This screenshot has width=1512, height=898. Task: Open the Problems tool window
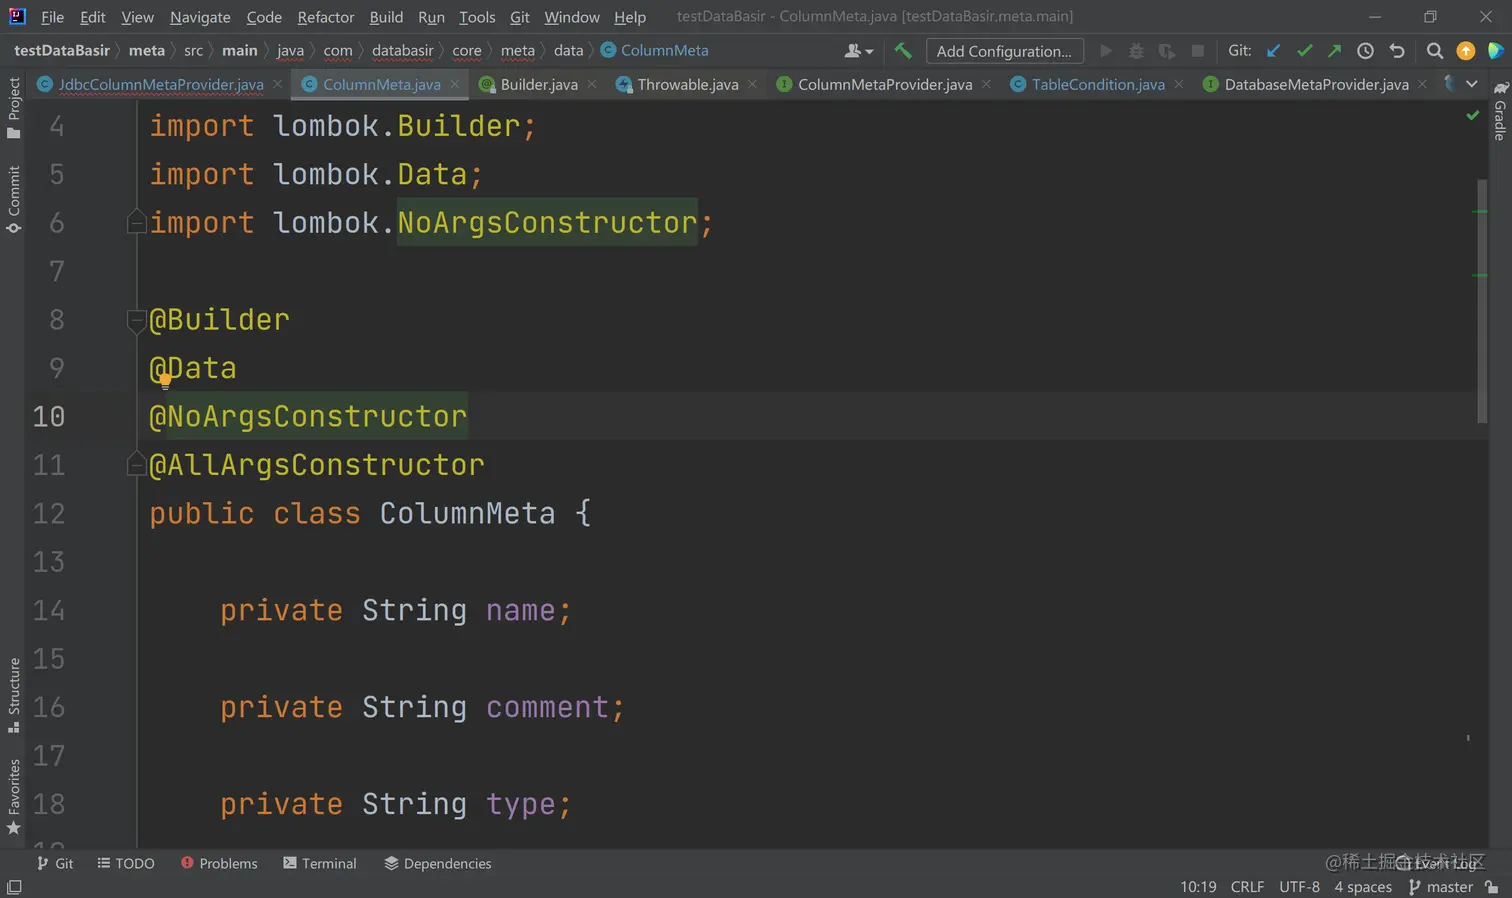coord(219,863)
